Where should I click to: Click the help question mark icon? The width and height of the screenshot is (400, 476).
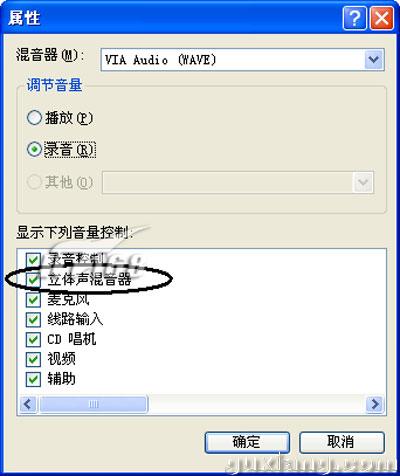tap(355, 17)
